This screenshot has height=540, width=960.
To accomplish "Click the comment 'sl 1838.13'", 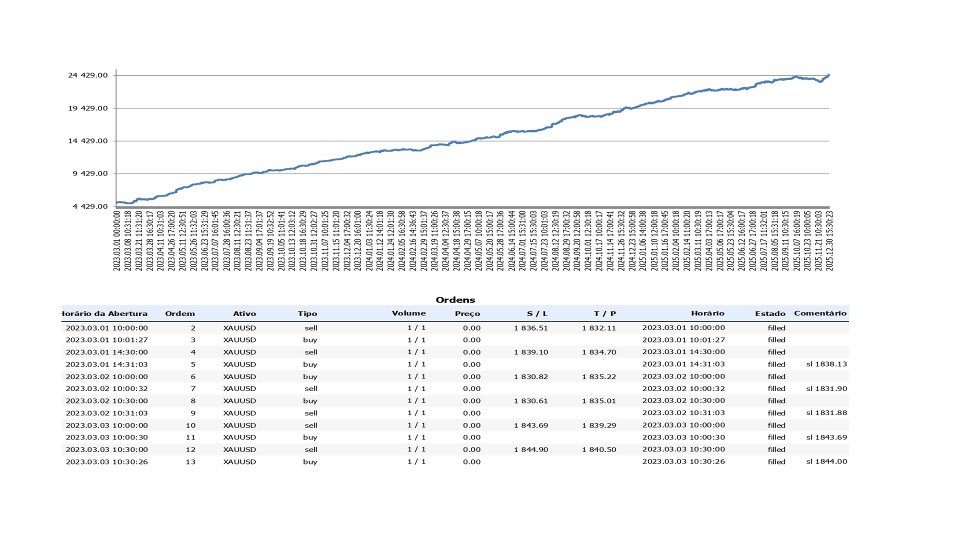I will click(827, 364).
